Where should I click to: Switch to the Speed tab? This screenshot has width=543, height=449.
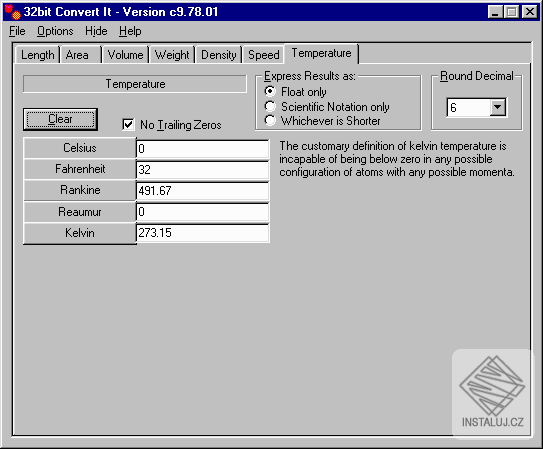264,55
